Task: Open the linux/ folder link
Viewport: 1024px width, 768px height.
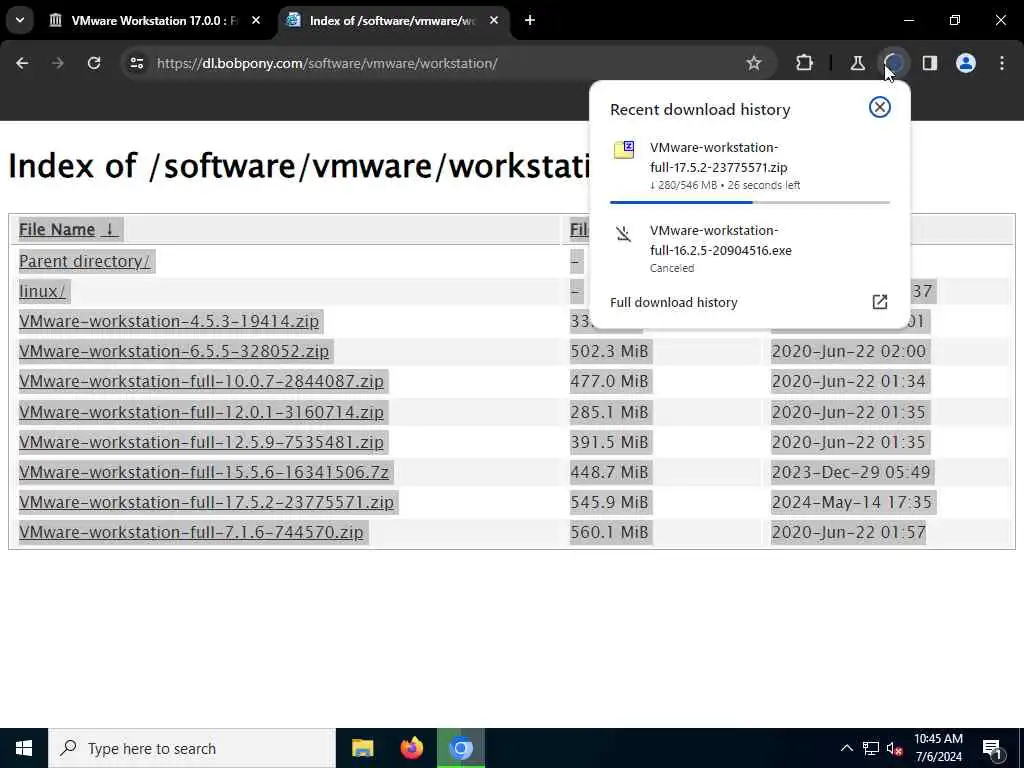Action: (x=42, y=291)
